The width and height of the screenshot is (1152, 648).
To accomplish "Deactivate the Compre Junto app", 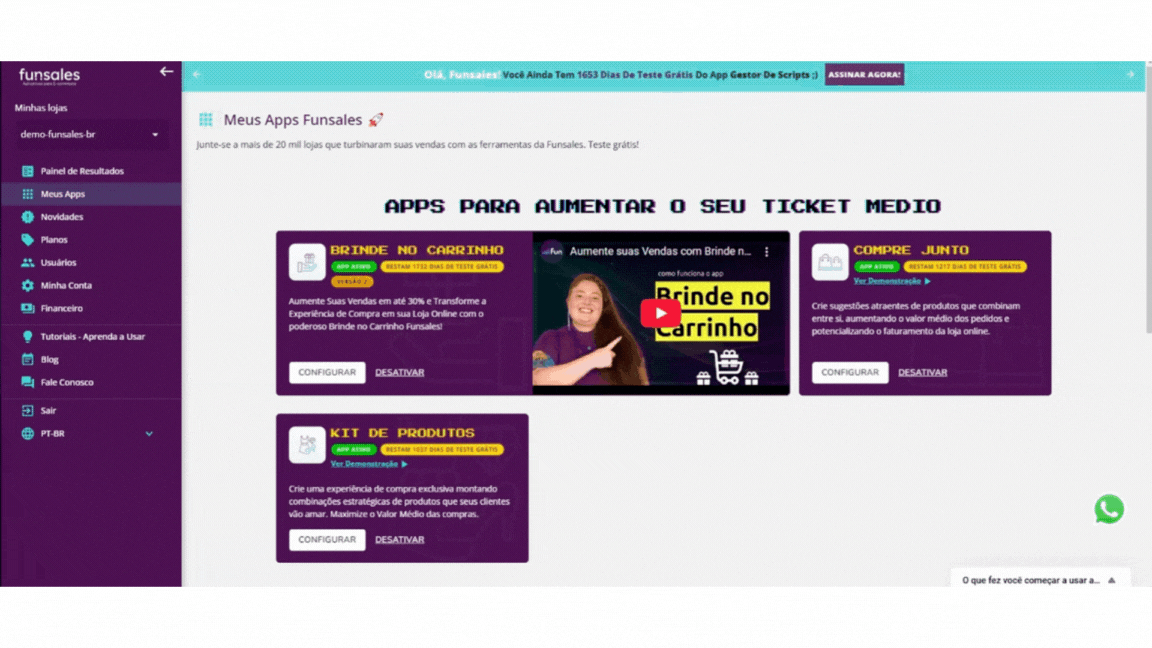I will [922, 372].
